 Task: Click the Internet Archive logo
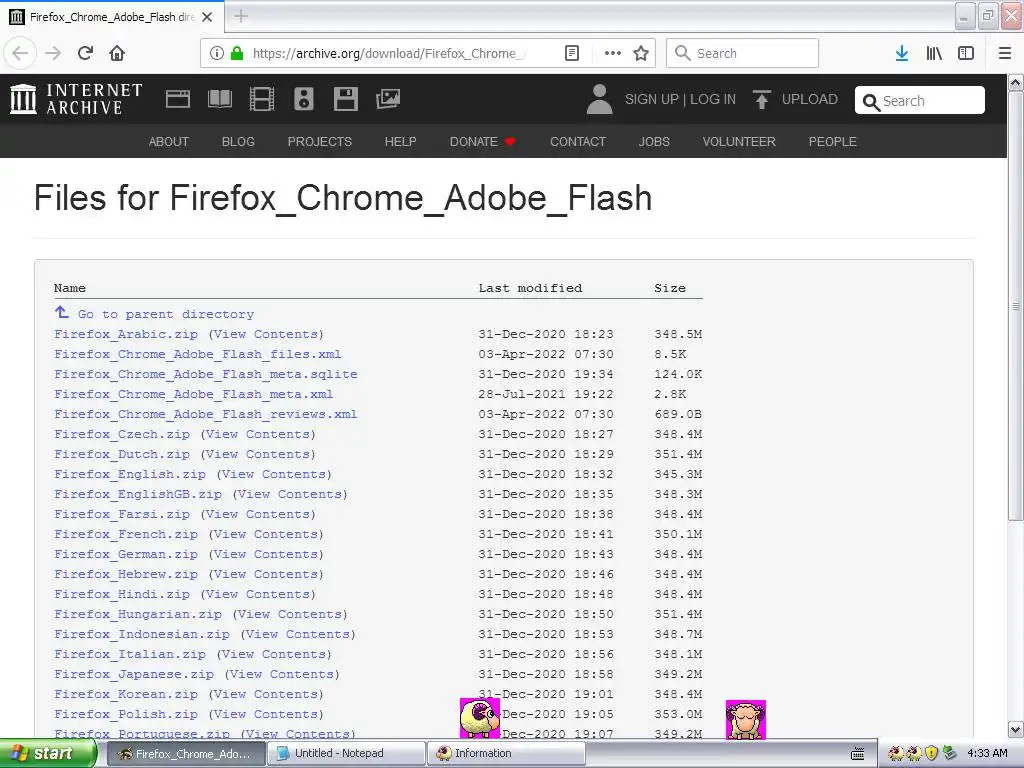pos(76,99)
